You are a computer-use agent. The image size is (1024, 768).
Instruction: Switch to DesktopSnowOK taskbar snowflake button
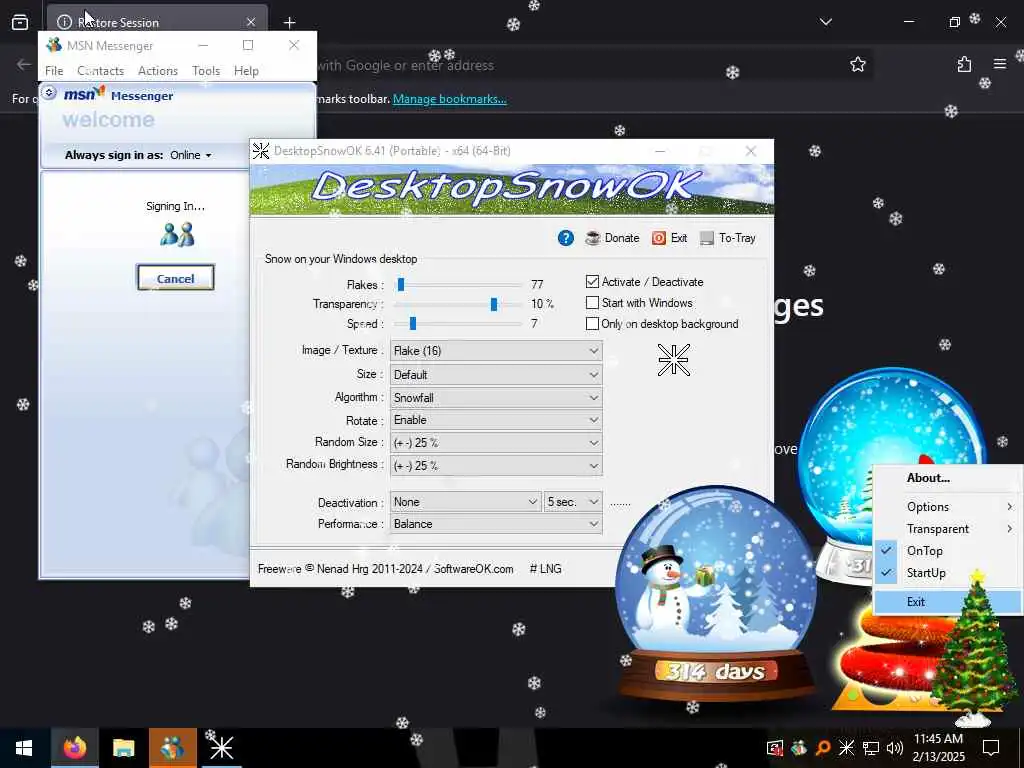[x=221, y=748]
